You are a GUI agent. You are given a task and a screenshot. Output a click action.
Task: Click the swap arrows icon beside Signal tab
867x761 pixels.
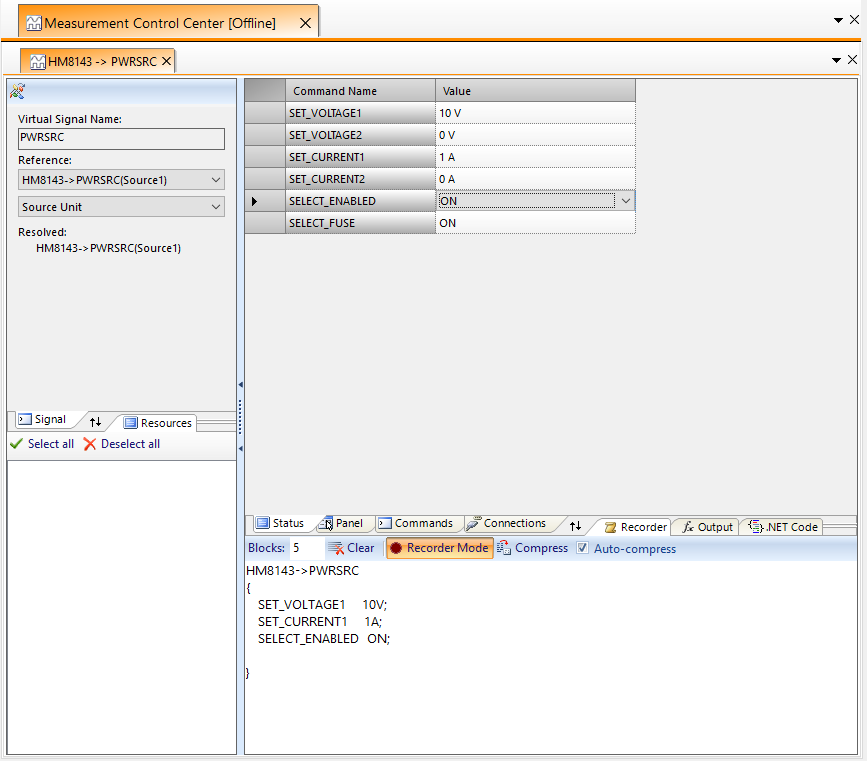pyautogui.click(x=96, y=422)
